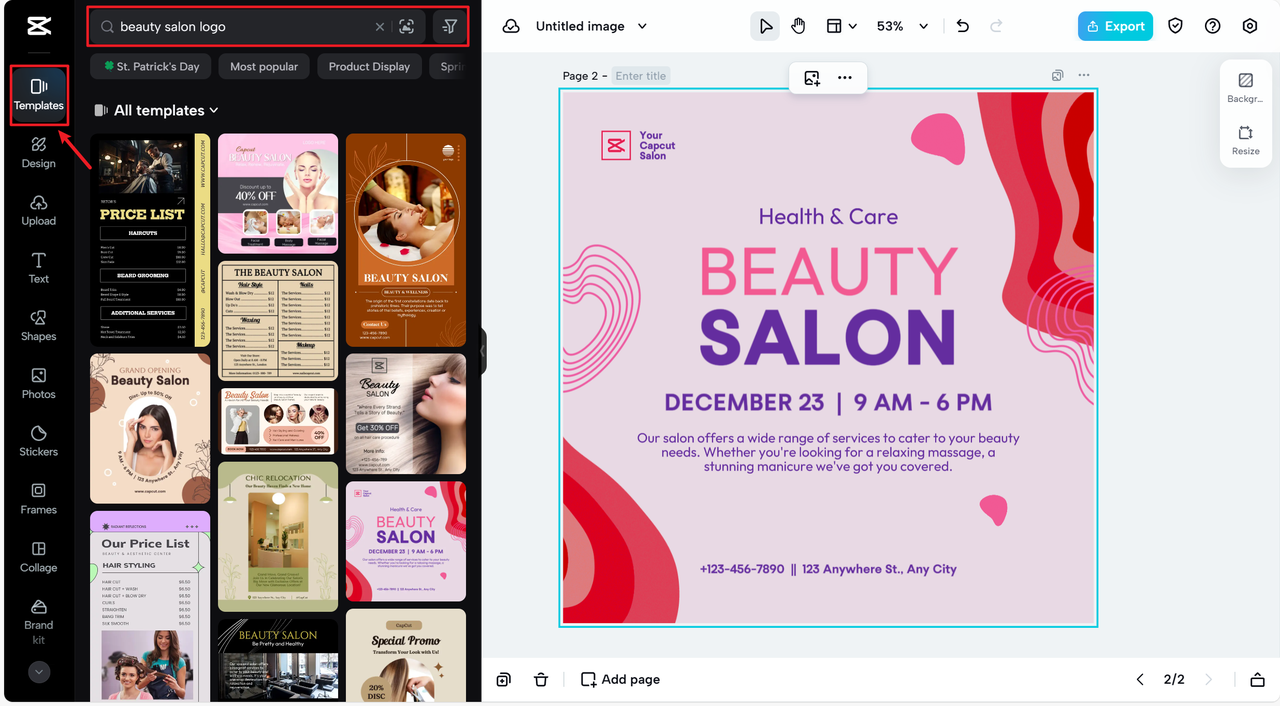
Task: Open the Upload panel
Action: pyautogui.click(x=39, y=210)
